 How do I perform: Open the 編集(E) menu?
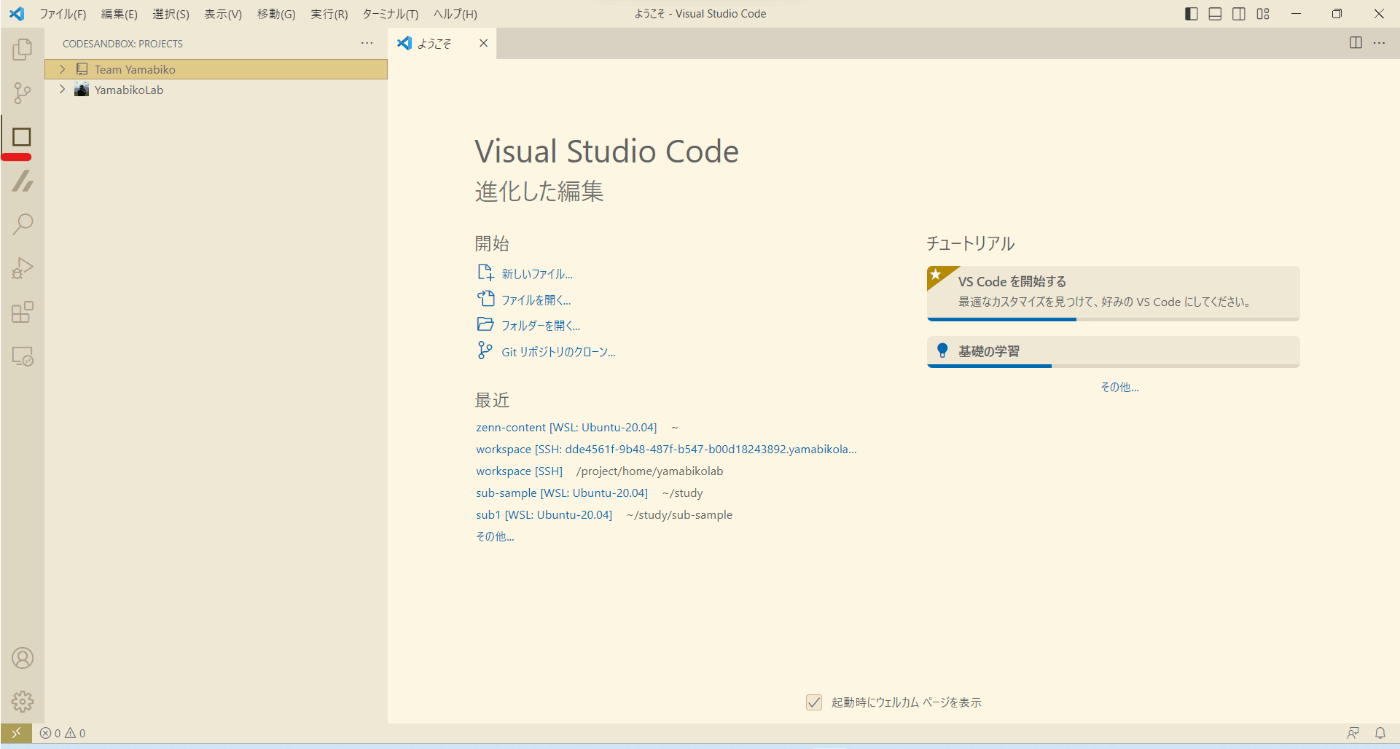click(119, 14)
